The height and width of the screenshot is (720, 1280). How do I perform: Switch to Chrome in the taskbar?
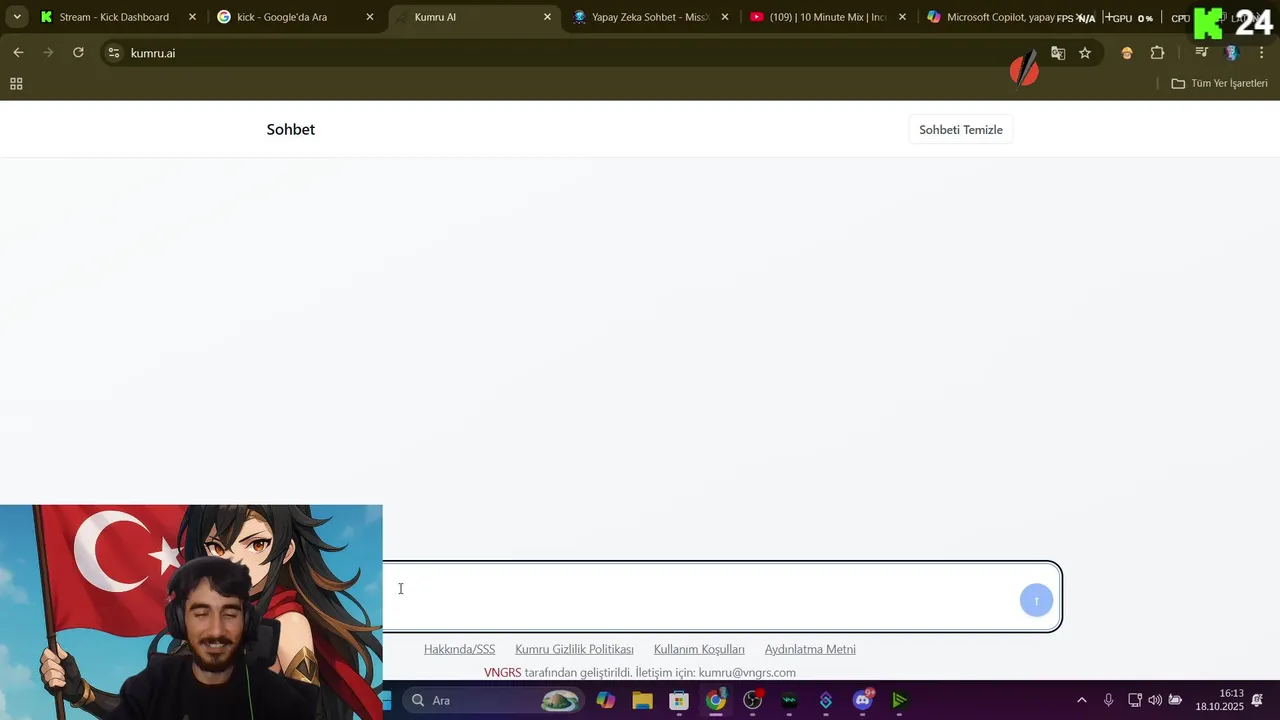click(x=715, y=701)
